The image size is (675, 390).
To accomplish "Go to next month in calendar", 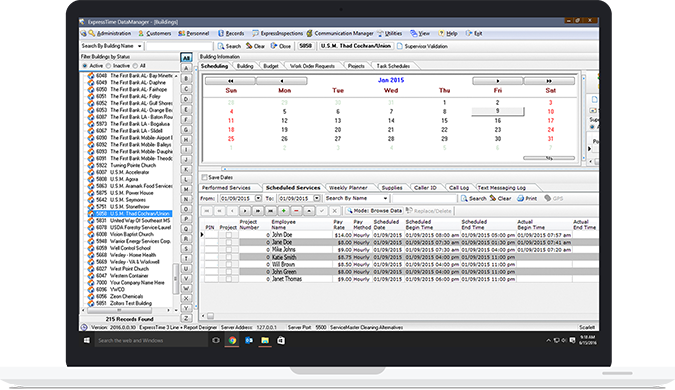I will pyautogui.click(x=498, y=80).
